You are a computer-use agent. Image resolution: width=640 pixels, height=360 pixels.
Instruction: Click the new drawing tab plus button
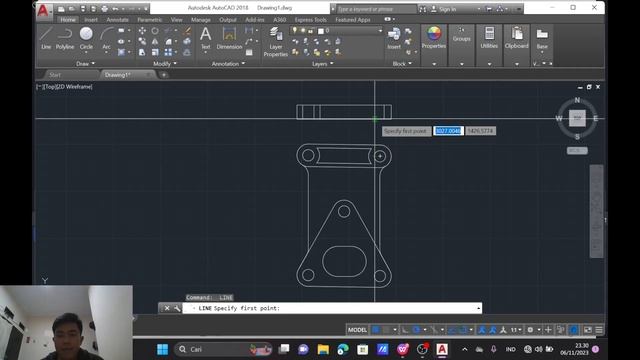point(164,75)
